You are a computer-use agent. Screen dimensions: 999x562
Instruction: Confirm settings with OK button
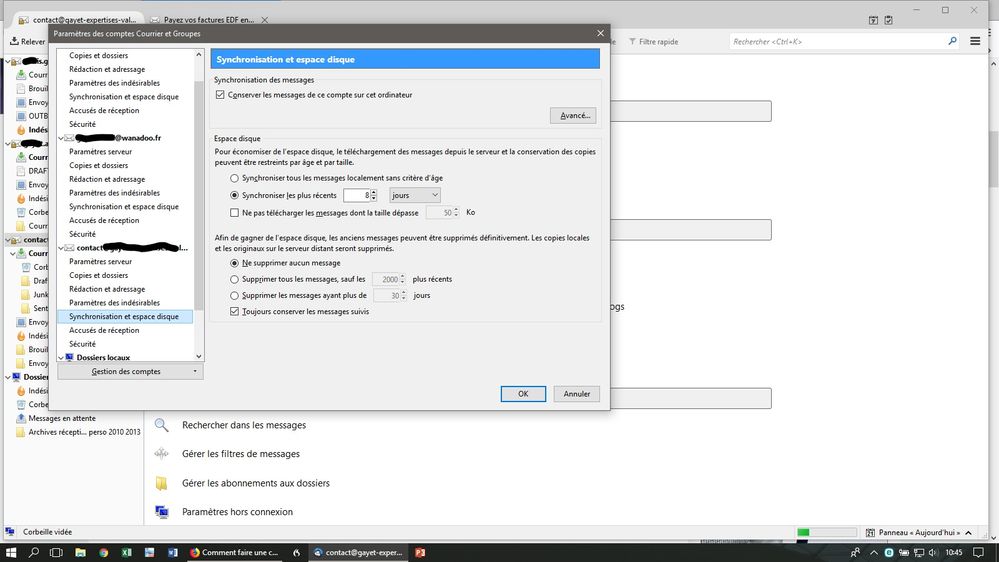(523, 394)
